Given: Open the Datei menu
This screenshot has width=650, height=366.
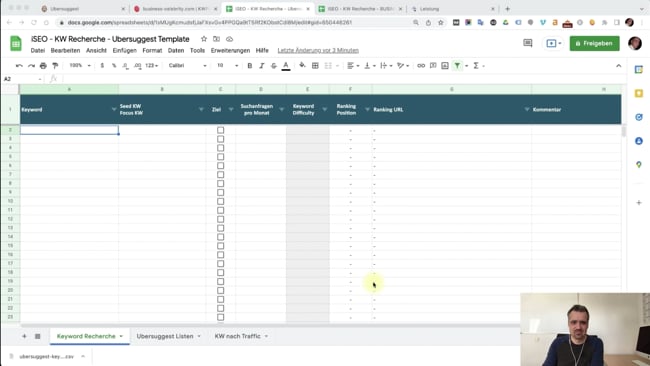Looking at the screenshot, I should [x=38, y=51].
